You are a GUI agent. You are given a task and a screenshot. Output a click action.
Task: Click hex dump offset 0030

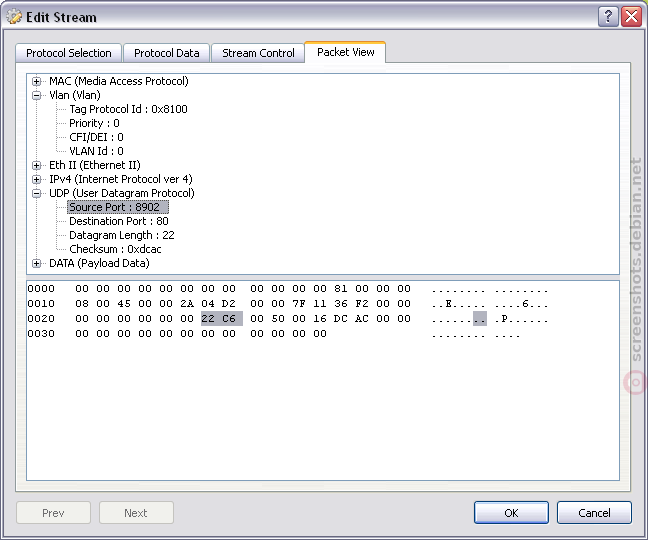click(x=41, y=333)
